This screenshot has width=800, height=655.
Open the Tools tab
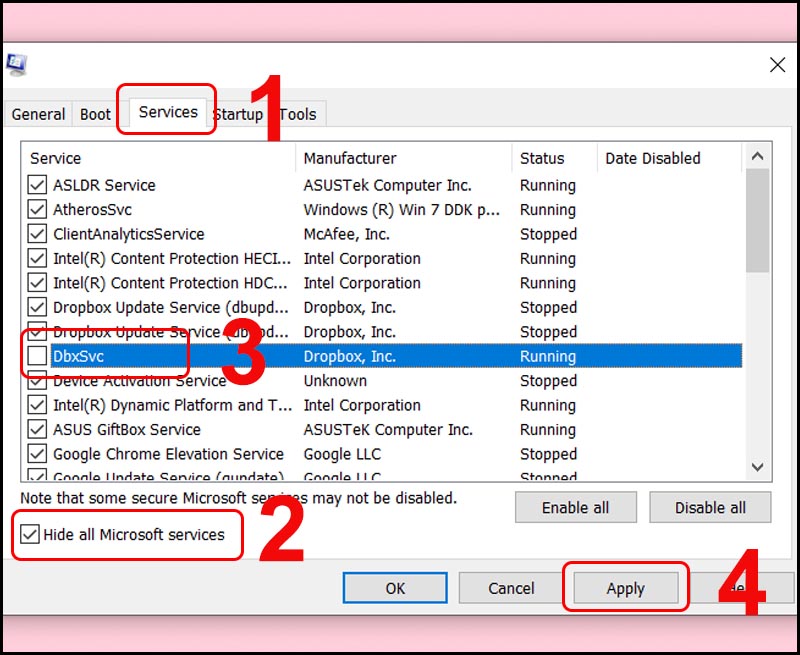click(298, 114)
